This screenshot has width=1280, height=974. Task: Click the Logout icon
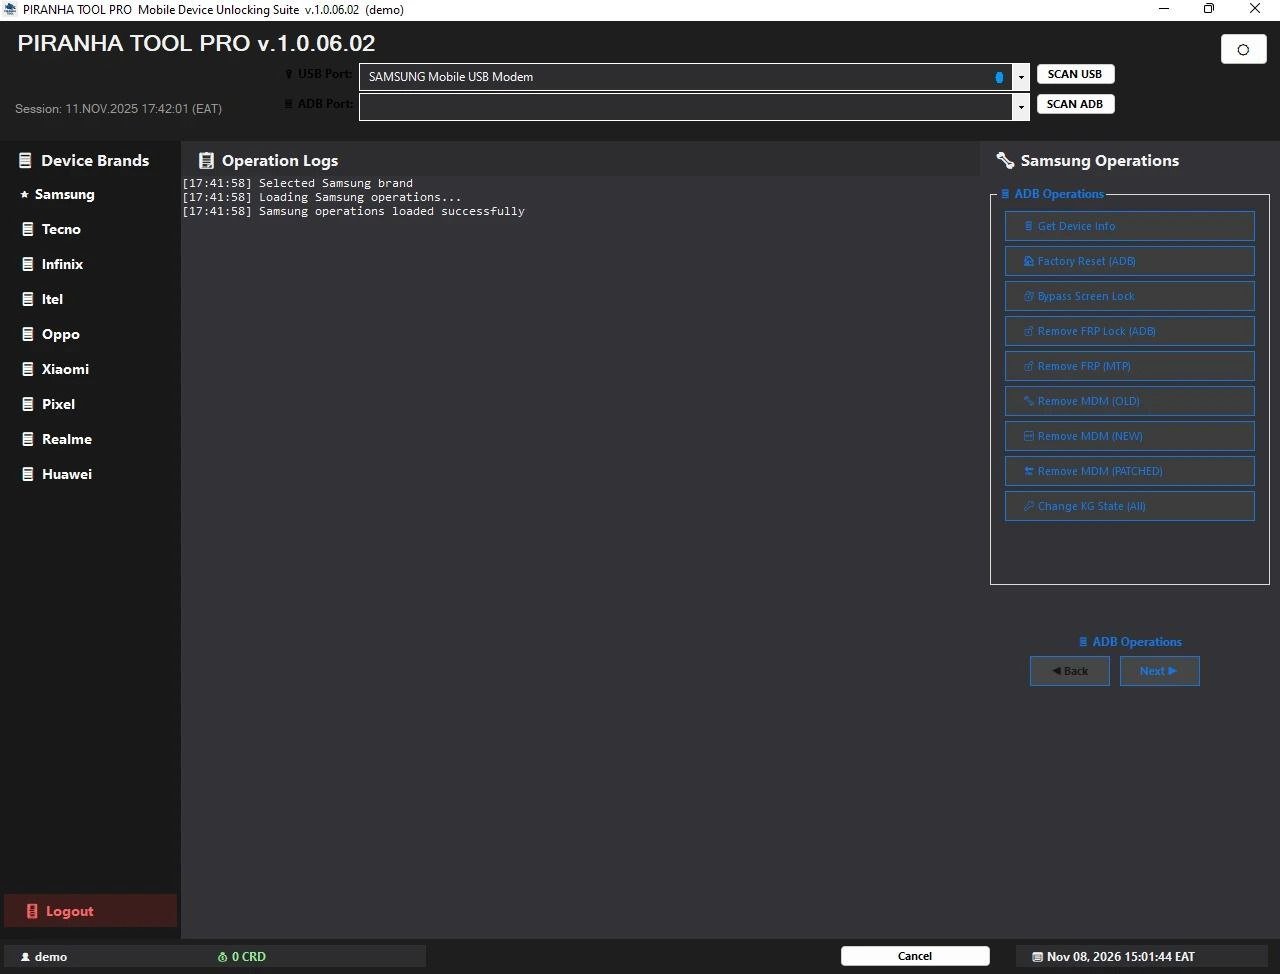pyautogui.click(x=32, y=911)
